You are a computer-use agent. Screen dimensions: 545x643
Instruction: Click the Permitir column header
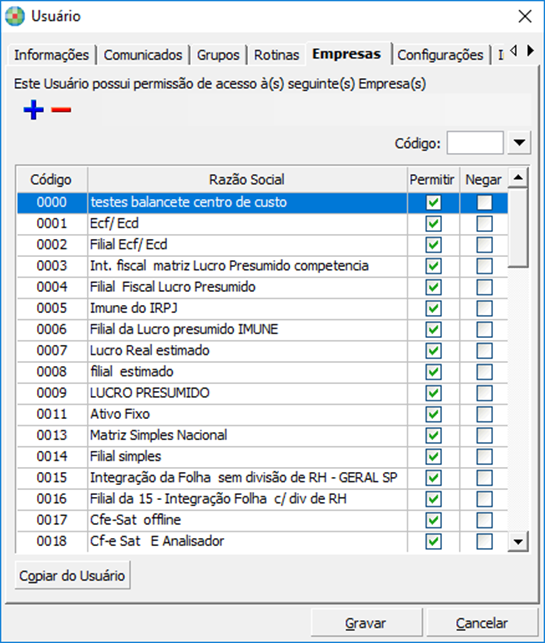point(432,180)
